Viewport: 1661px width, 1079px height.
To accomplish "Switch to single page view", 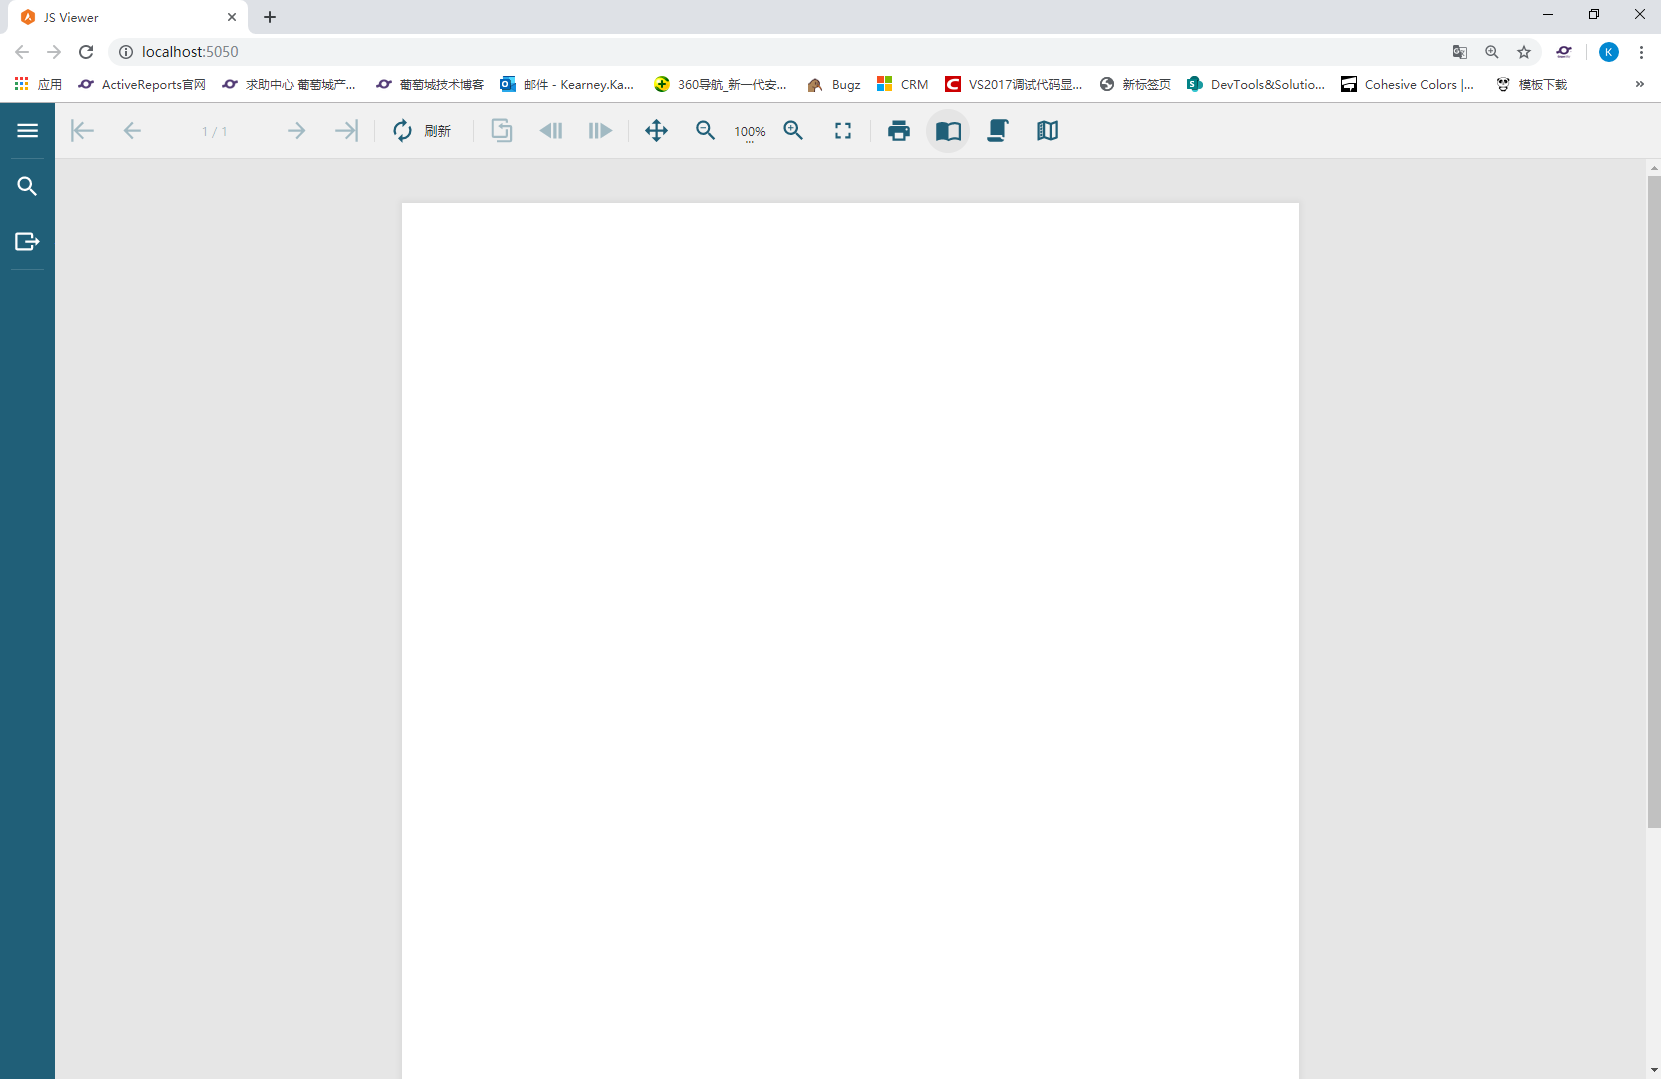I will 948,131.
